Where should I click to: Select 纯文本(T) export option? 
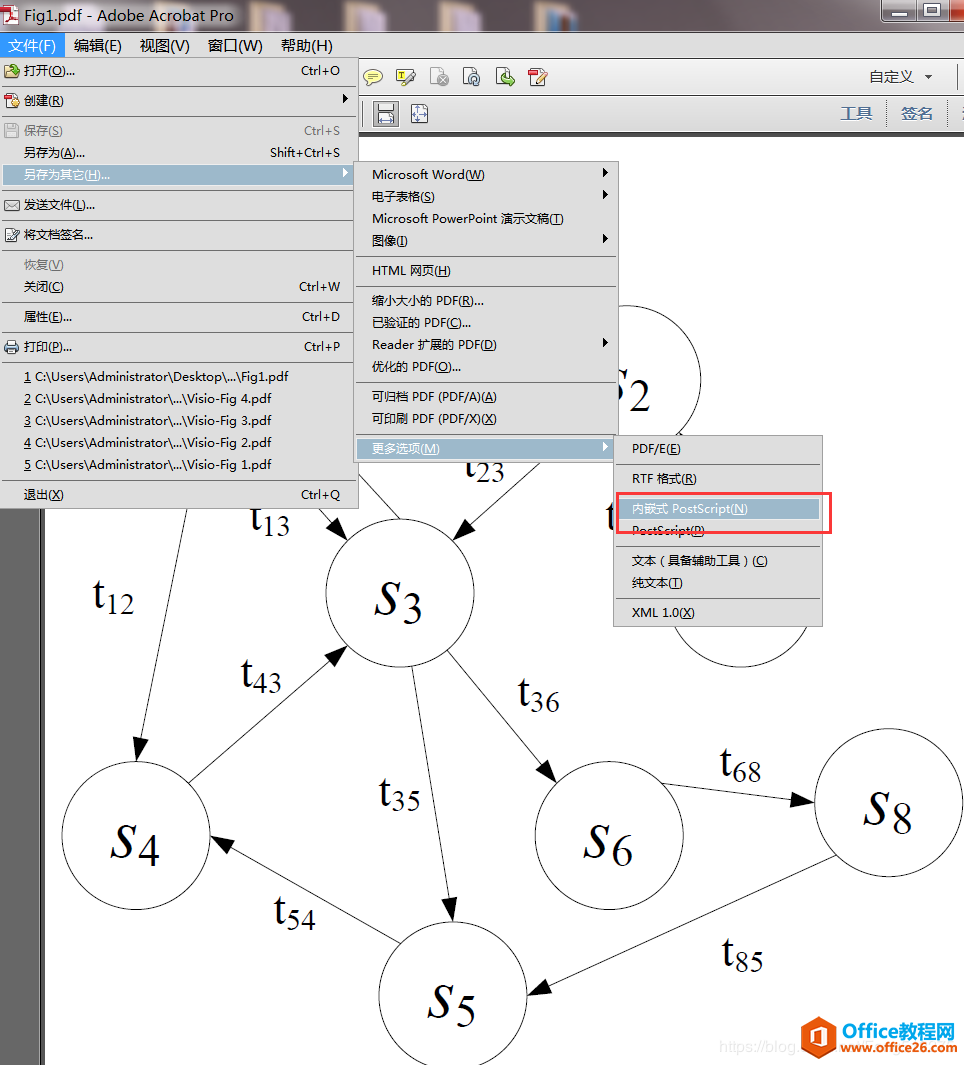tap(718, 583)
